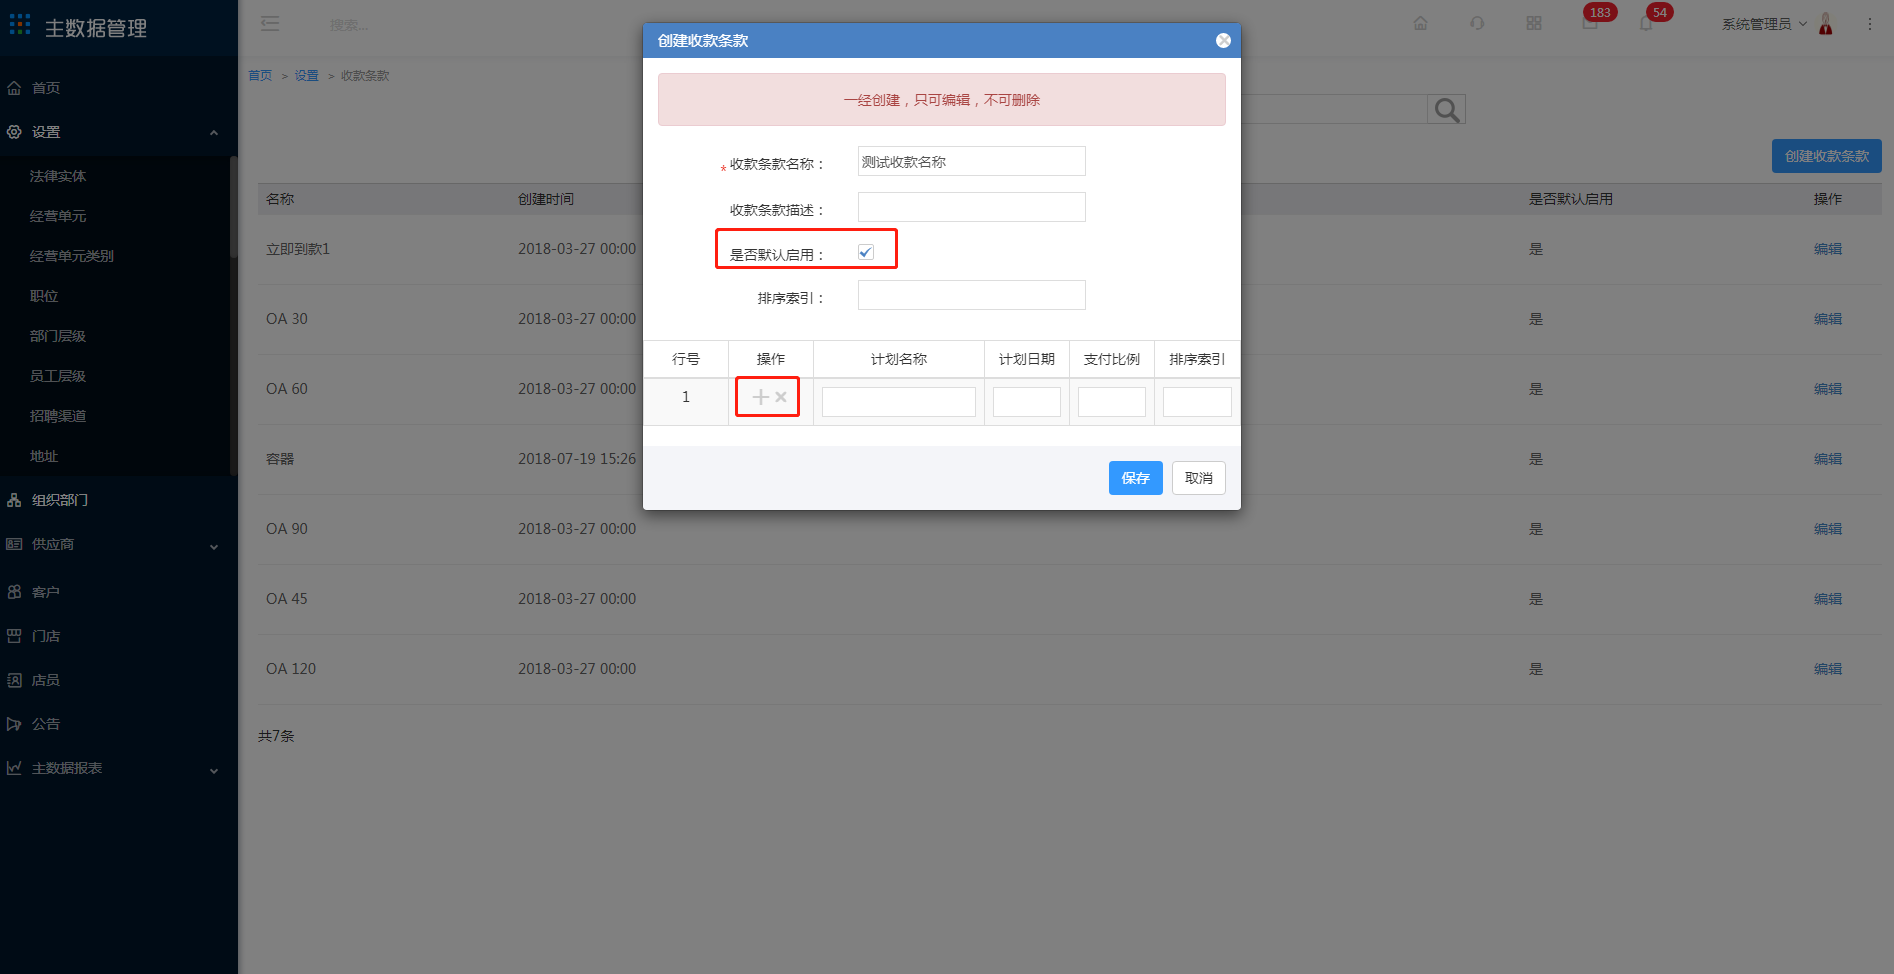The height and width of the screenshot is (974, 1894).
Task: Click 编辑 for the OA 90 row
Action: 1828,529
